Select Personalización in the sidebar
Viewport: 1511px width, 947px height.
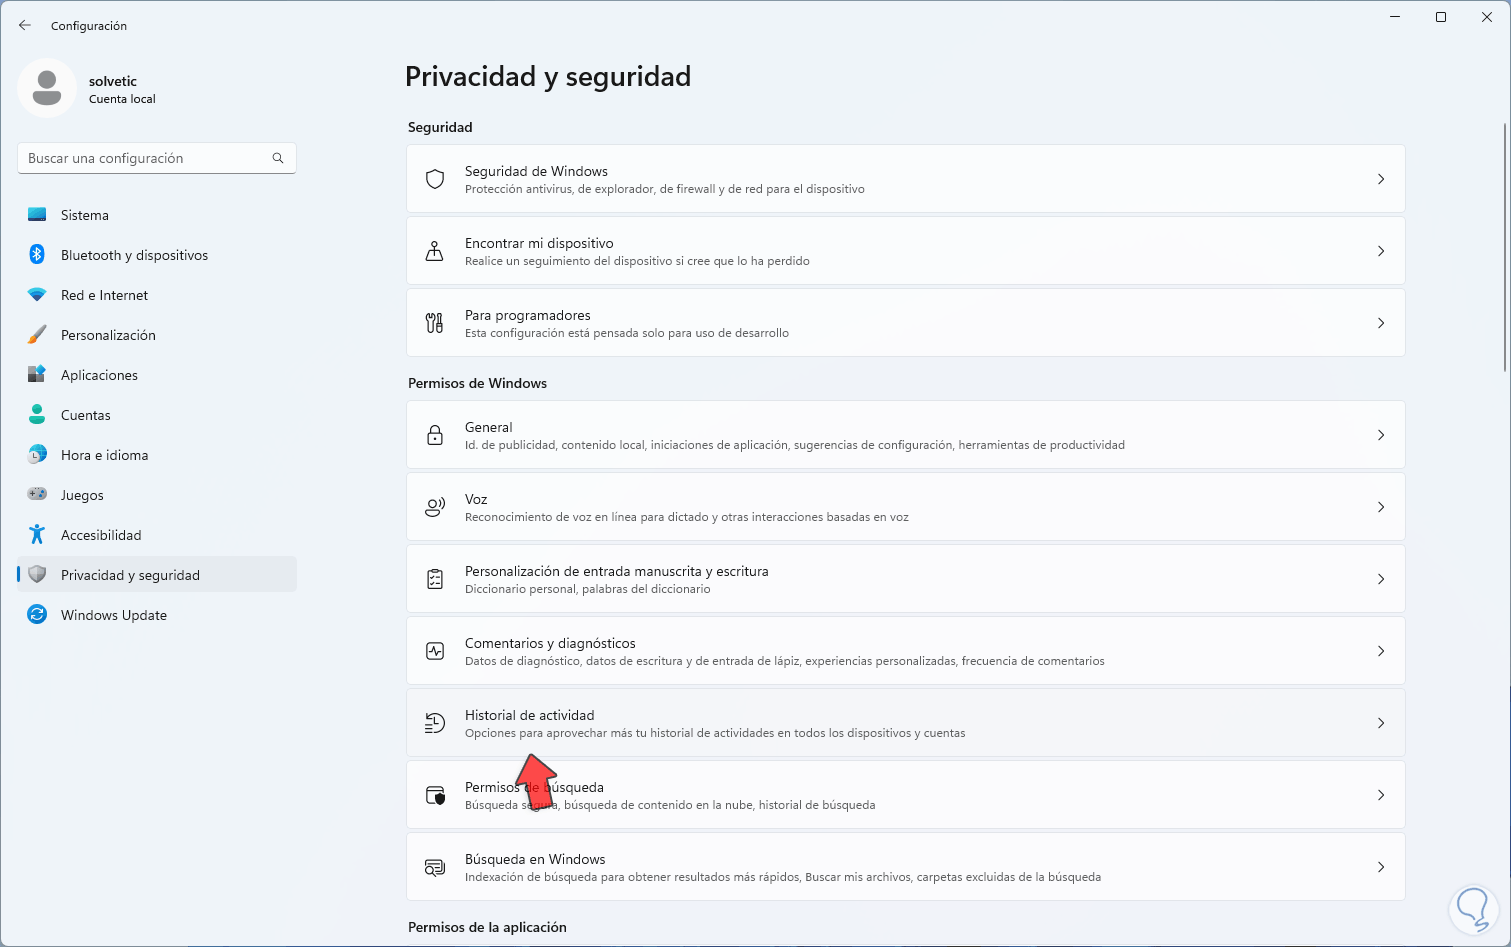coord(108,335)
